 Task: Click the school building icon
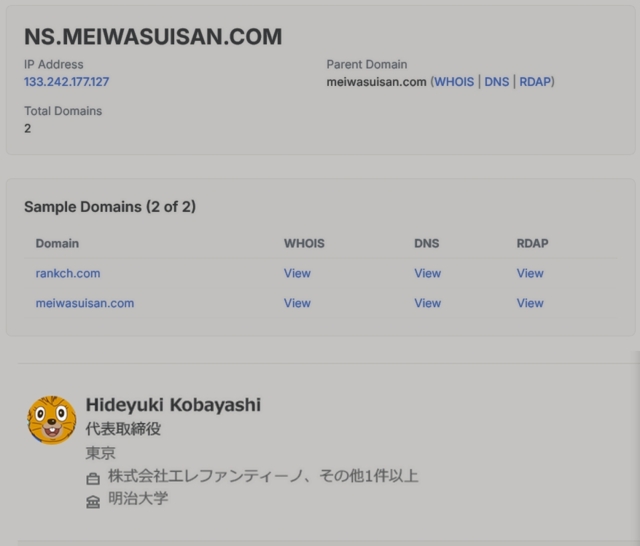(x=93, y=502)
